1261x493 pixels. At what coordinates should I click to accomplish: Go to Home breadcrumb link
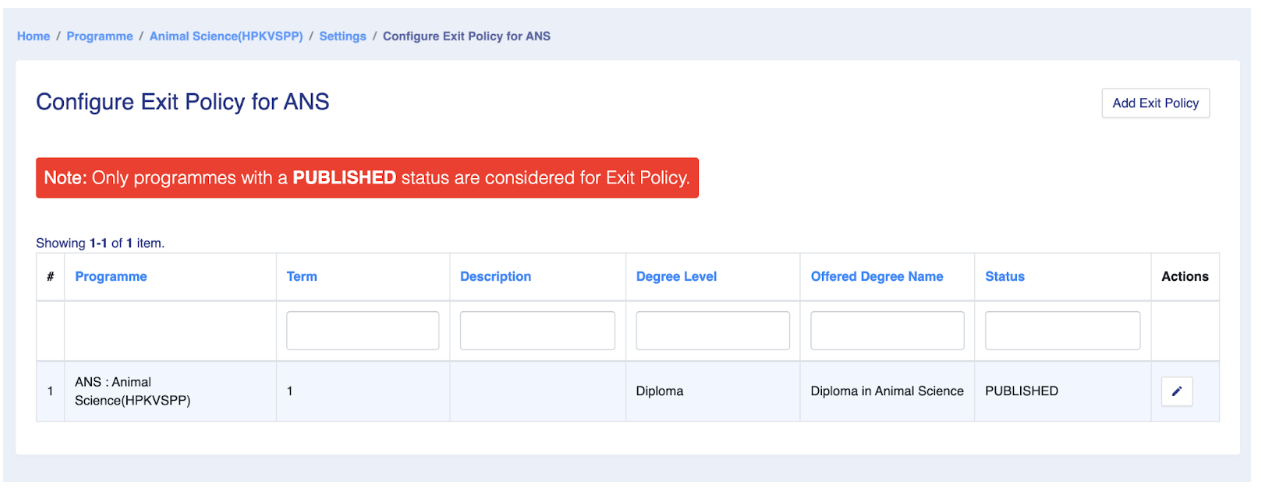(33, 36)
